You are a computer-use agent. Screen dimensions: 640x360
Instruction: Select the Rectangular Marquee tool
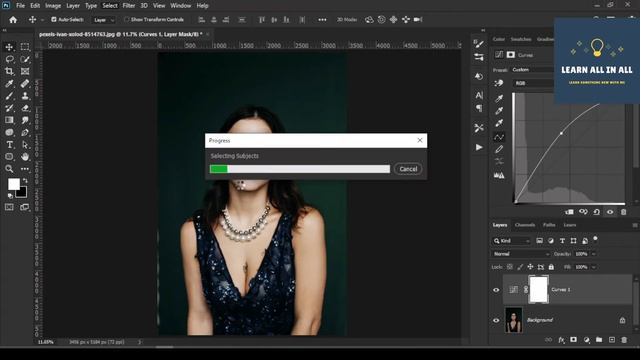point(25,47)
